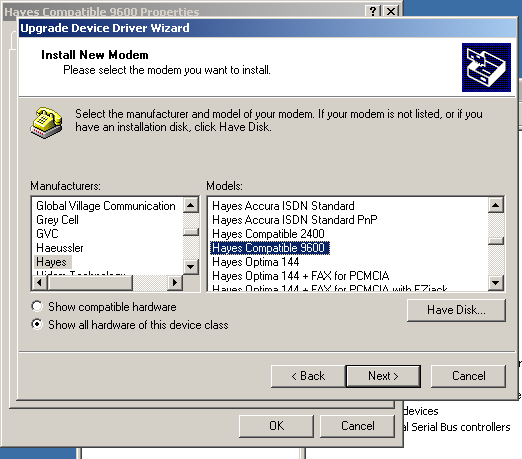Choose Global Village Communication manufacturer
Image resolution: width=522 pixels, height=459 pixels.
coord(106,206)
